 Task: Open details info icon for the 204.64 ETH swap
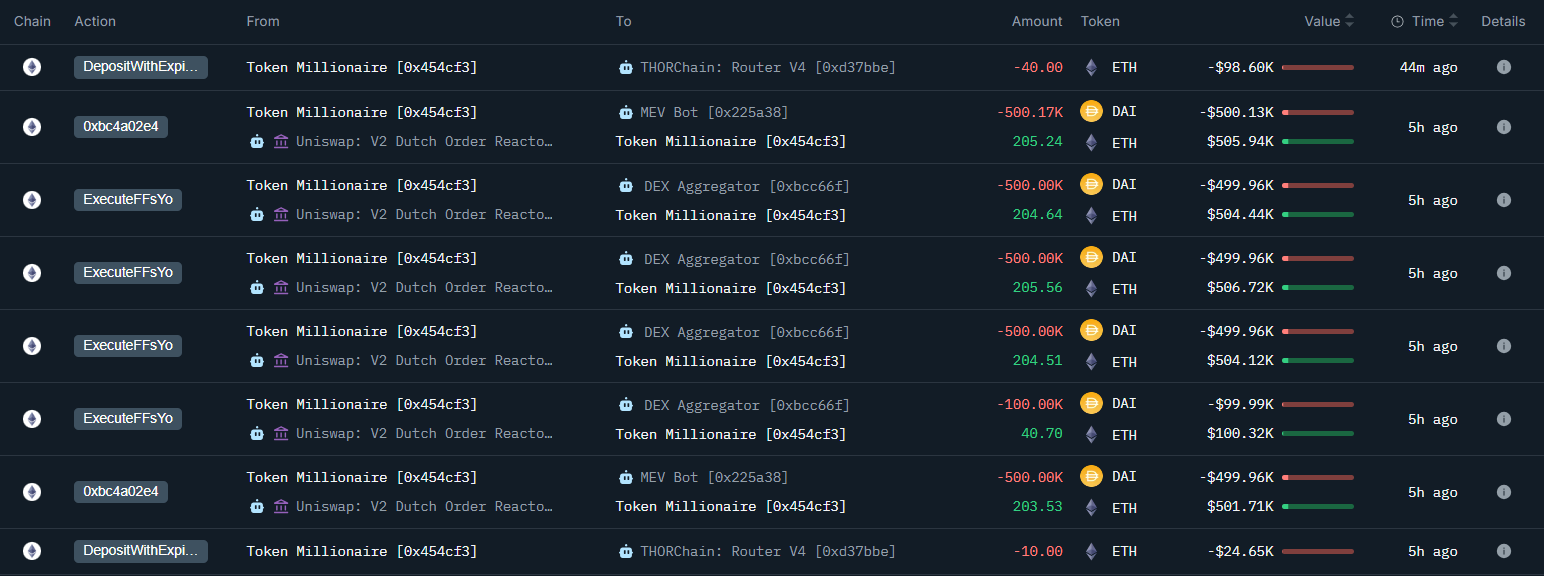coord(1503,200)
